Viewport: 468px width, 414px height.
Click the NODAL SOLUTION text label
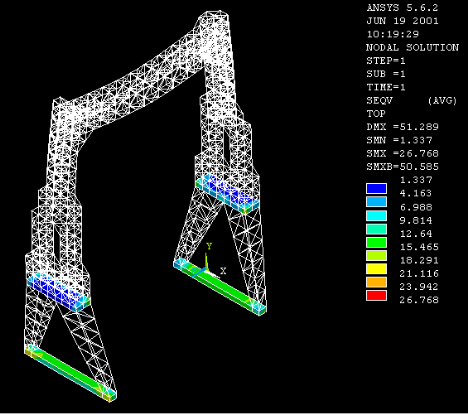412,48
